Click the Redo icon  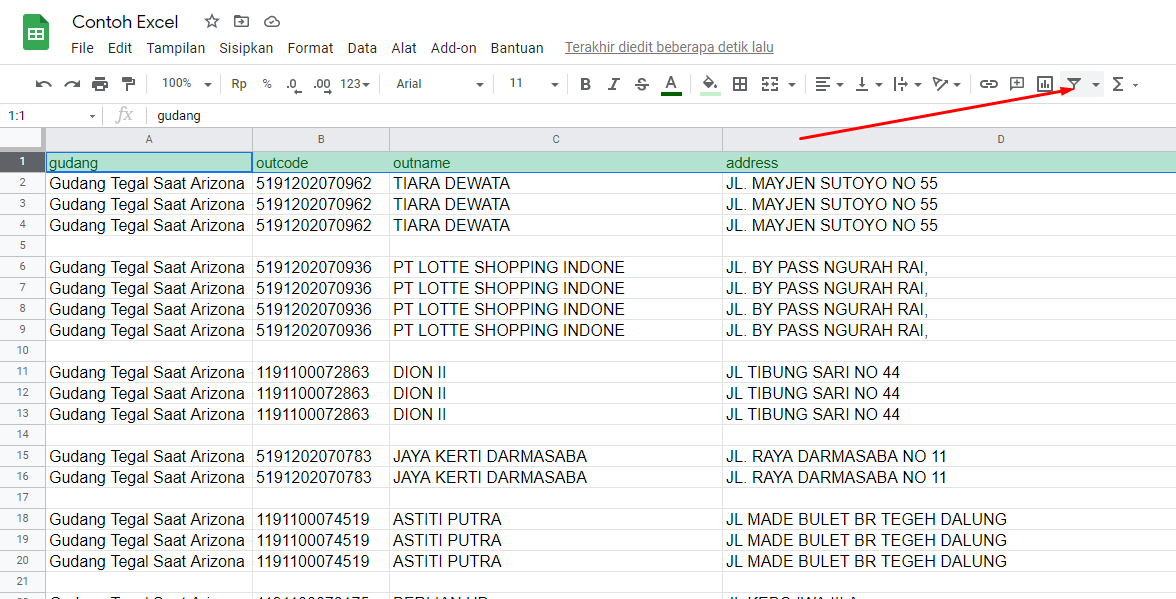click(x=72, y=84)
